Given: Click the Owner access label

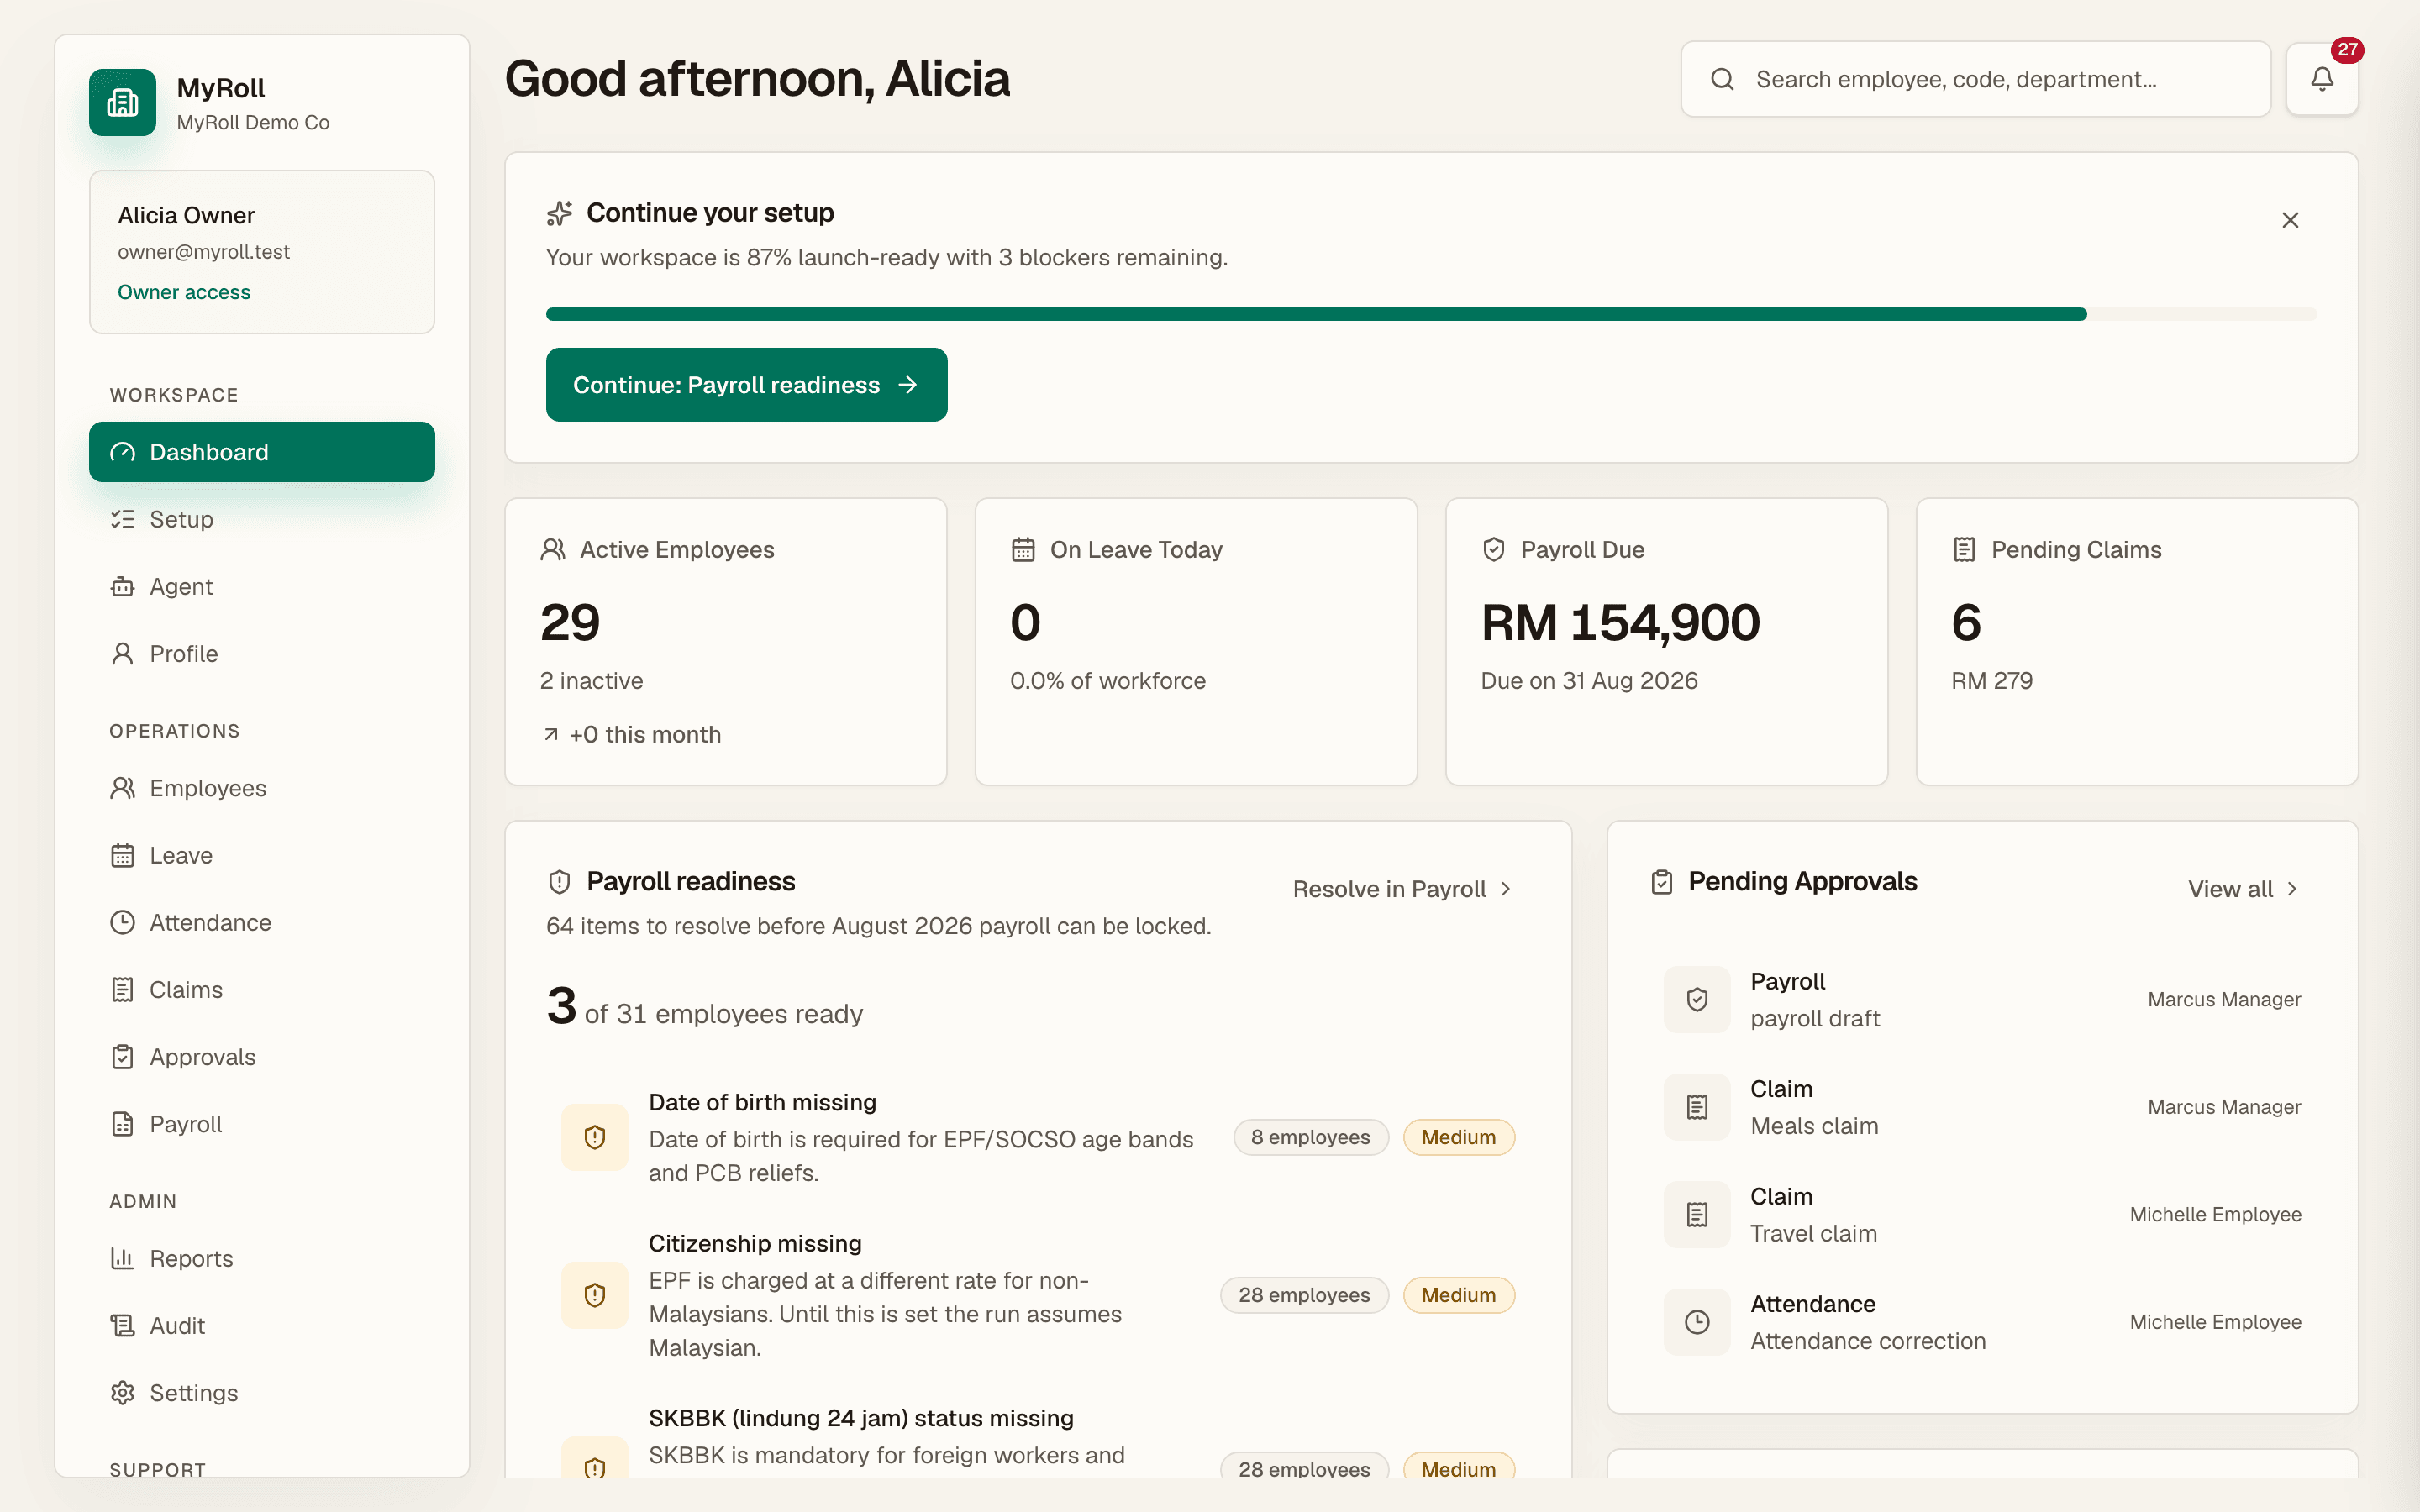Looking at the screenshot, I should pyautogui.click(x=184, y=292).
